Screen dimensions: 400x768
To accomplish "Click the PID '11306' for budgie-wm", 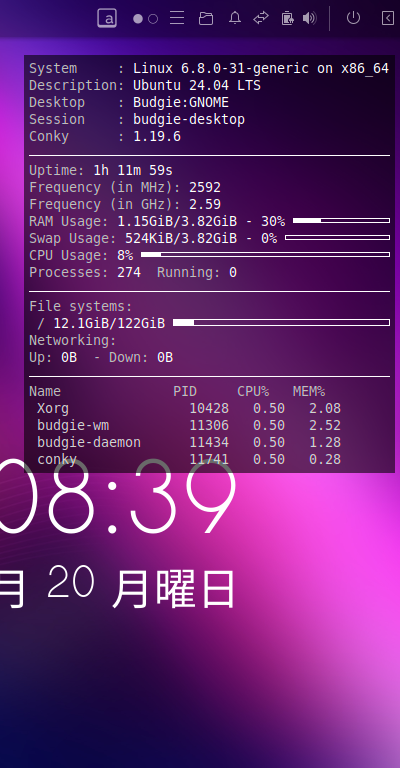I will tap(209, 425).
